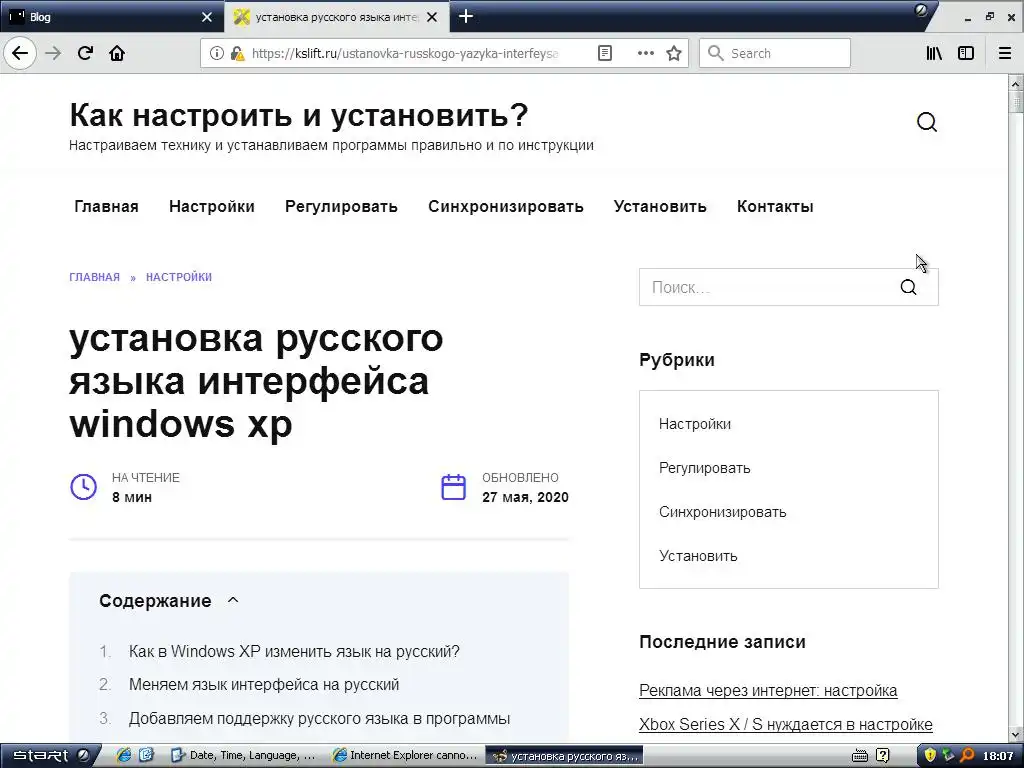The height and width of the screenshot is (768, 1024).
Task: Open Синхронизировать in the site navigation menu
Action: point(505,206)
